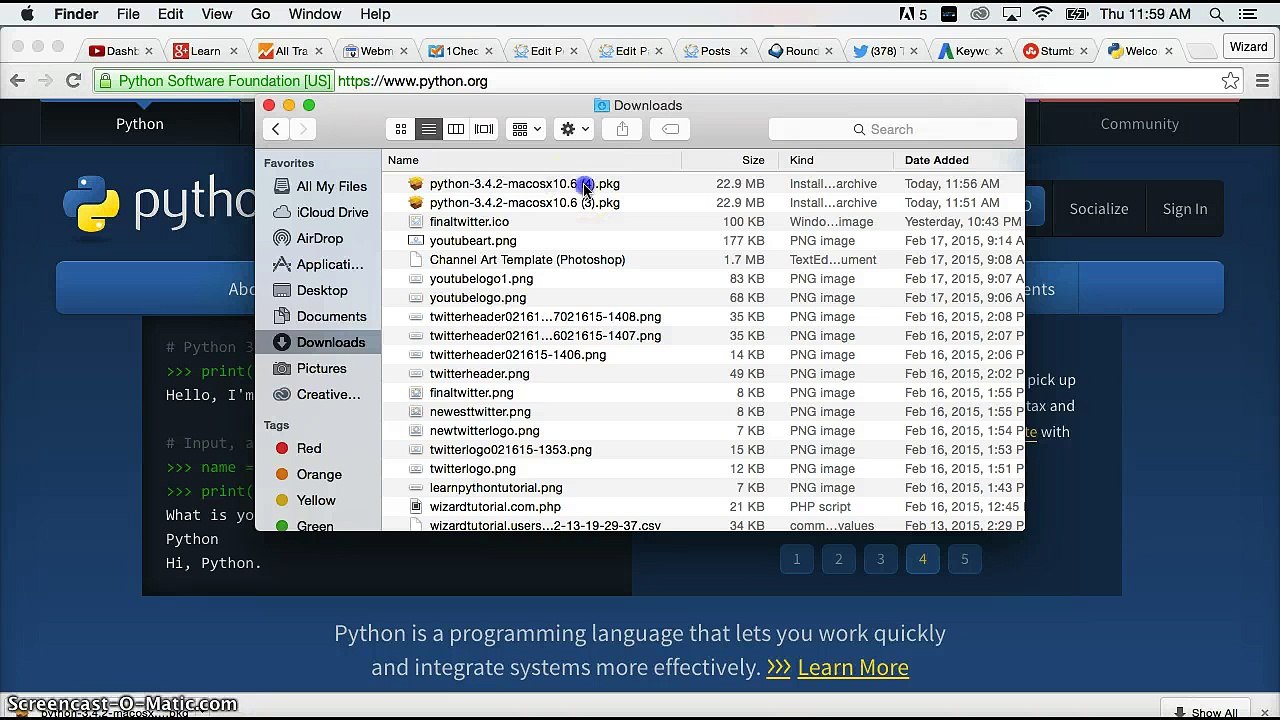Image resolution: width=1280 pixels, height=720 pixels.
Task: Click the Share button in Finder toolbar
Action: (x=622, y=129)
